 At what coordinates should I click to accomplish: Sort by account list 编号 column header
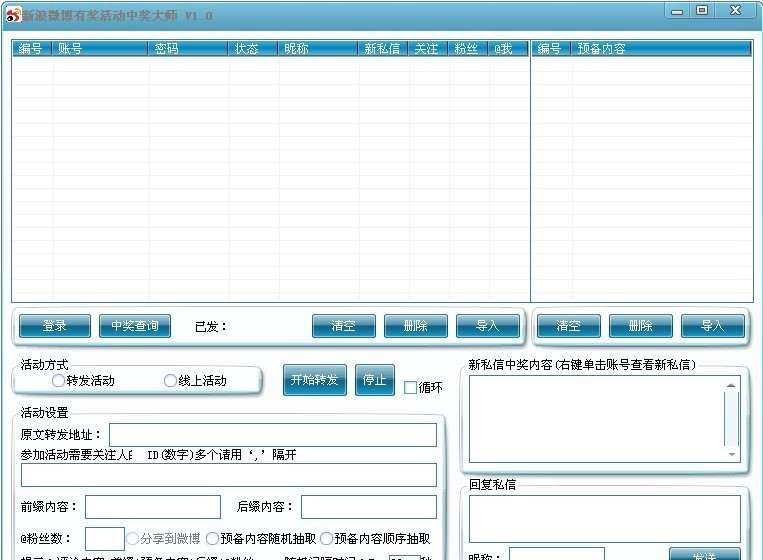click(x=31, y=49)
